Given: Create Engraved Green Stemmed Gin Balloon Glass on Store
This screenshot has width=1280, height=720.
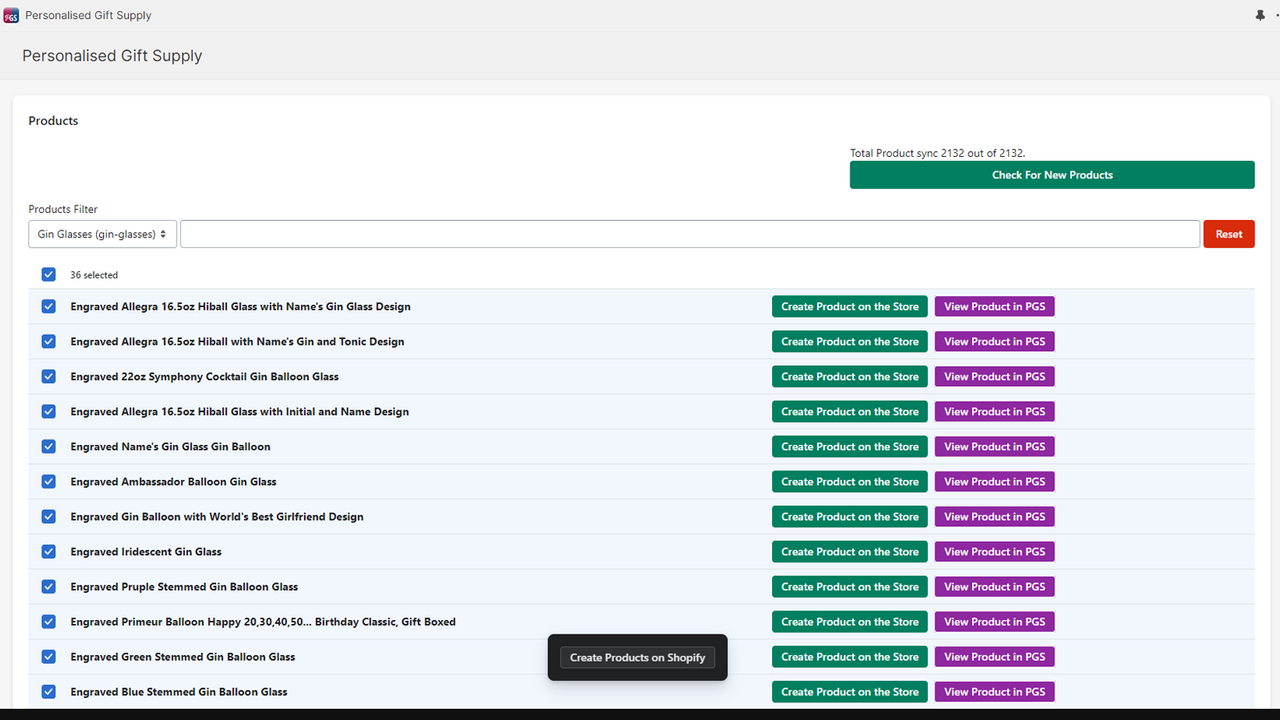Looking at the screenshot, I should [849, 656].
